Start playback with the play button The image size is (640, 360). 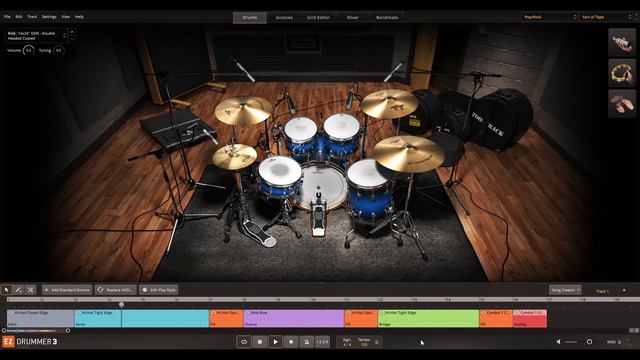click(x=275, y=342)
